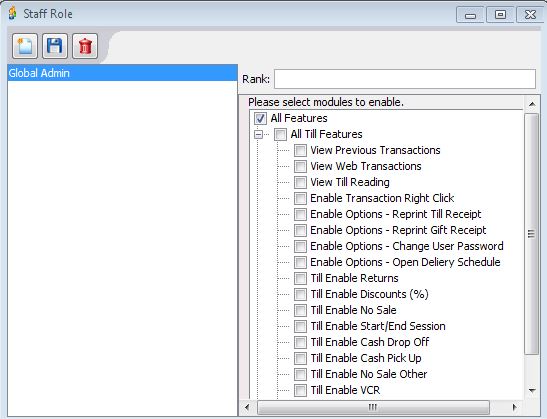Click the scroll down arrow in module list
Screen dimensions: 547x419
pyautogui.click(x=532, y=390)
